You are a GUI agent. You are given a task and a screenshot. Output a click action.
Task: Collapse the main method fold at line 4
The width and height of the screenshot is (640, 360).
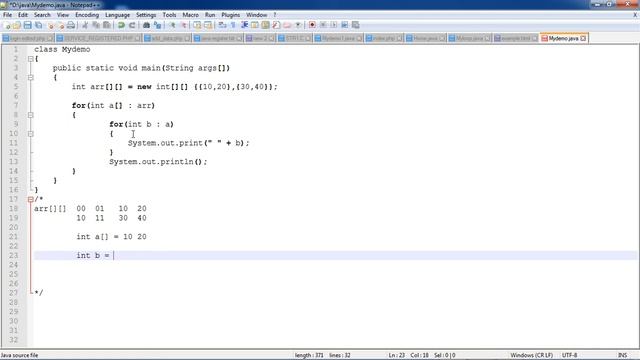tap(31, 78)
